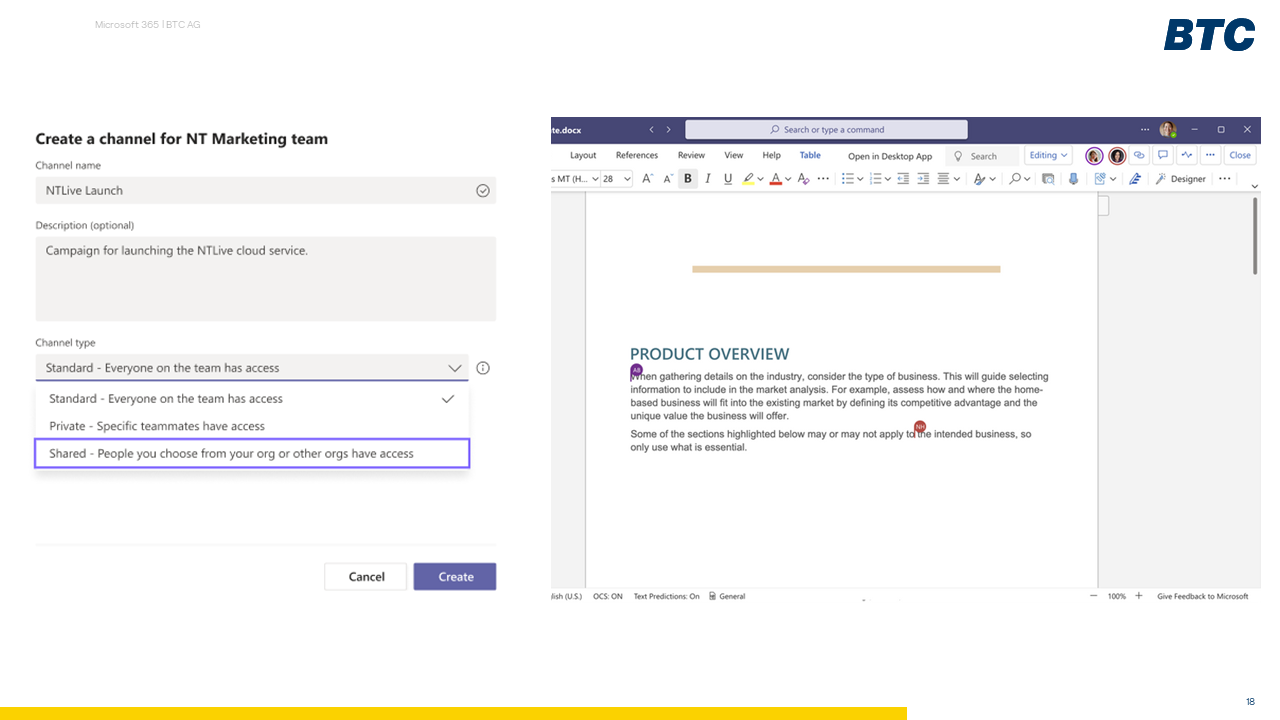
Task: Click the Cancel button
Action: (366, 577)
